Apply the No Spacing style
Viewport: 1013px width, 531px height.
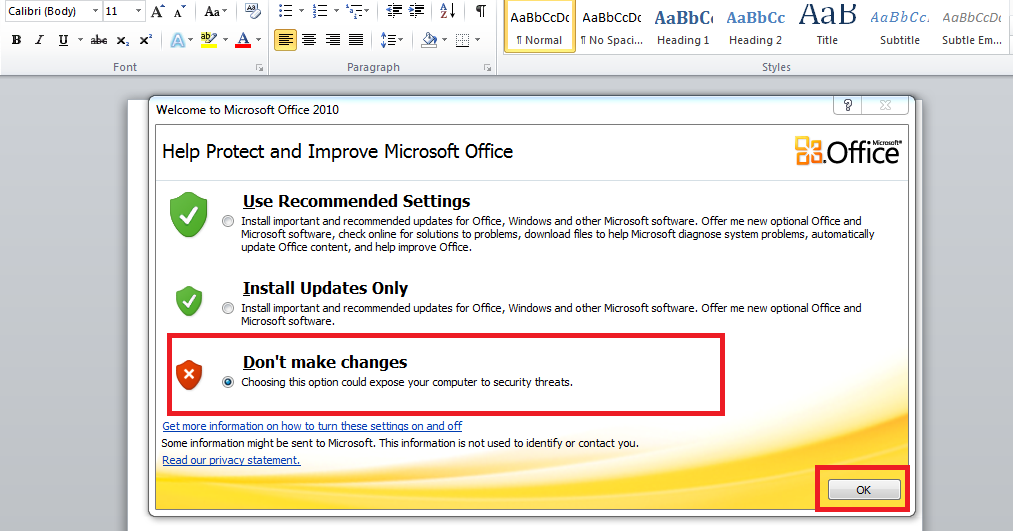611,26
